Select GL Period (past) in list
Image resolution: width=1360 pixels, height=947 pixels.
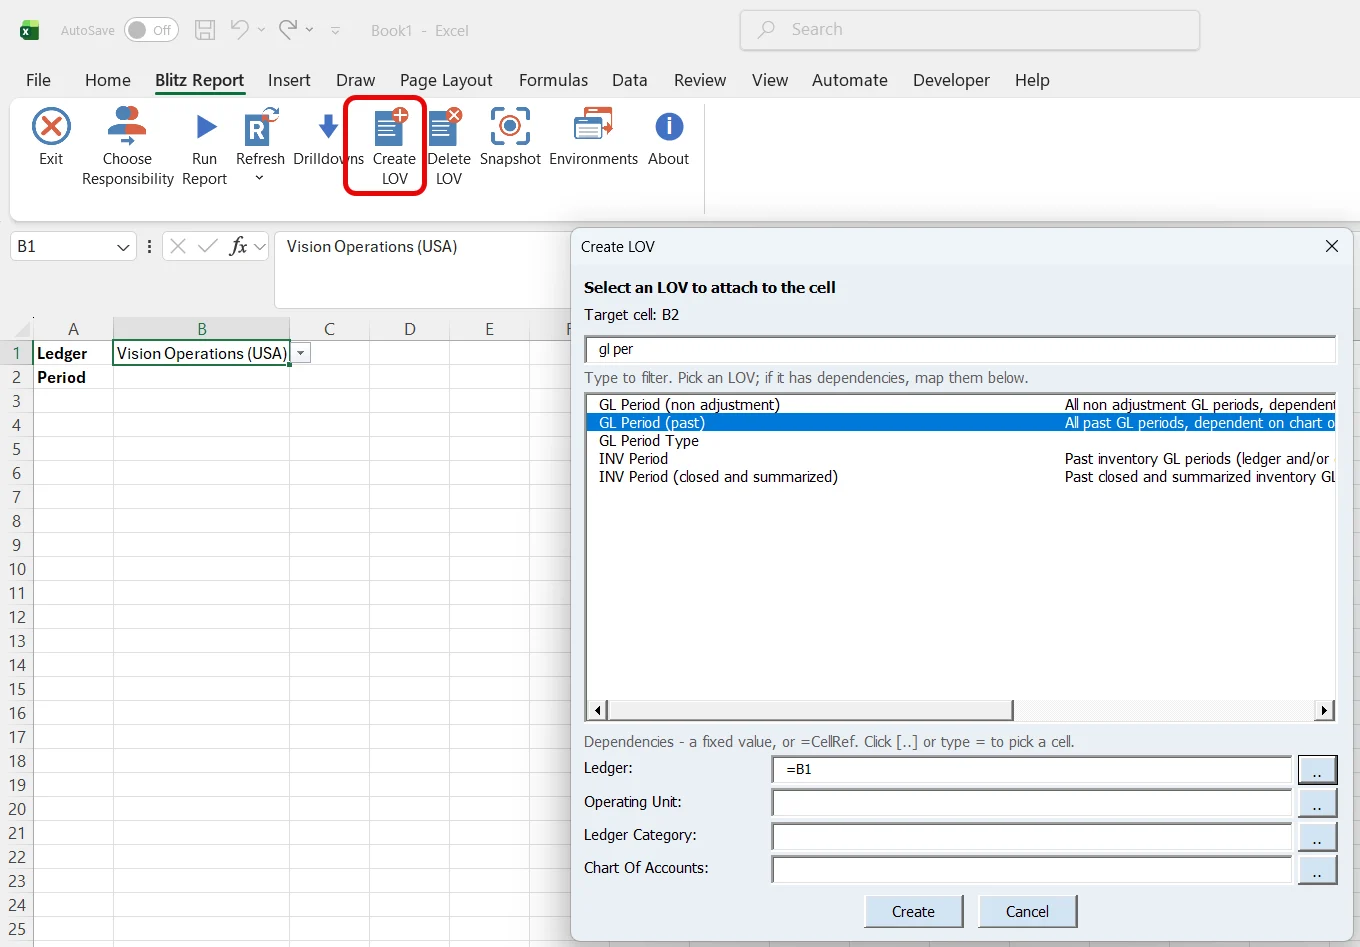coord(961,423)
